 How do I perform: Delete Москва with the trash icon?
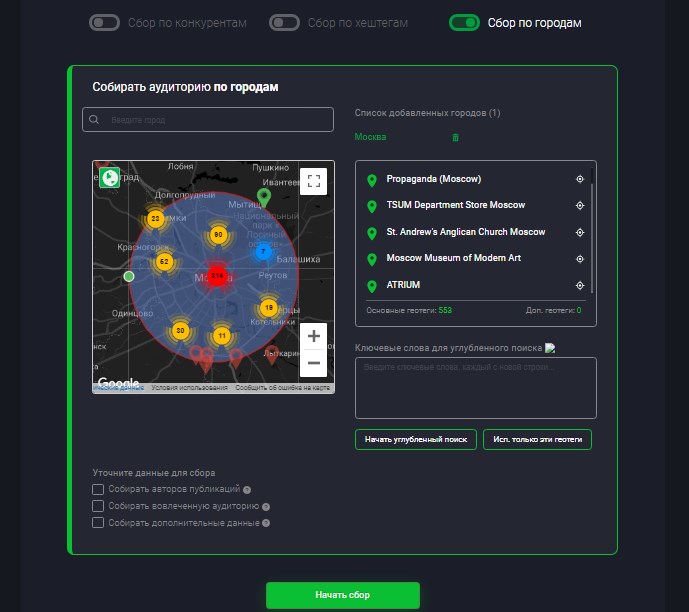(455, 138)
